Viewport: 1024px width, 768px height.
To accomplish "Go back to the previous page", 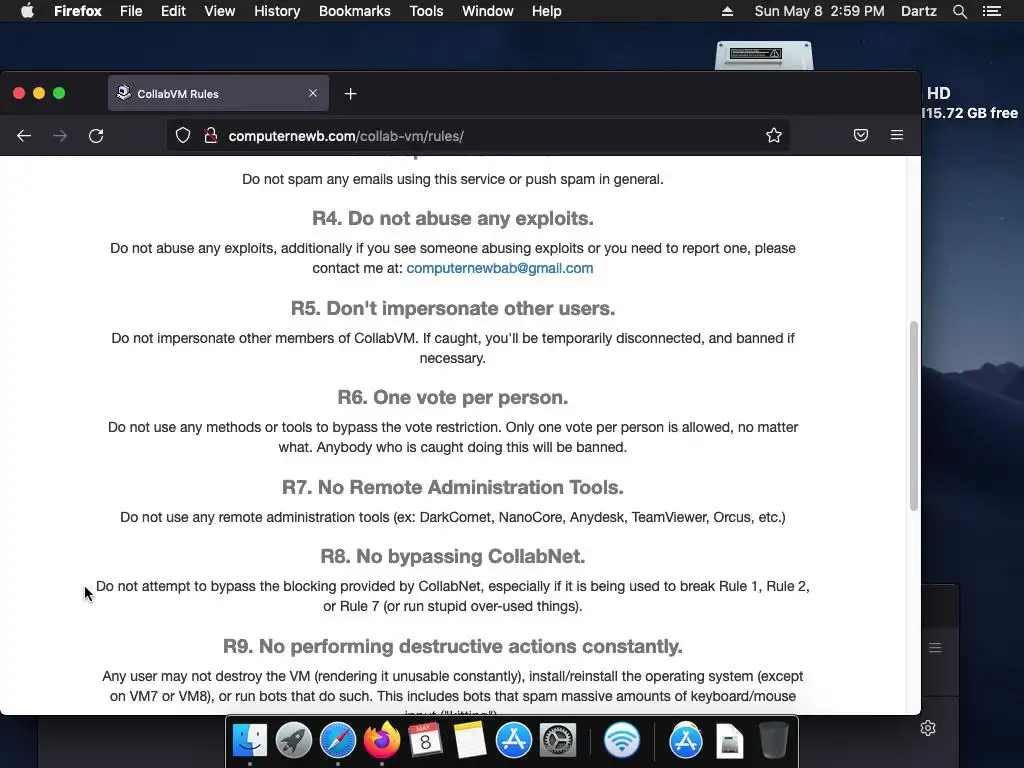I will 24,136.
